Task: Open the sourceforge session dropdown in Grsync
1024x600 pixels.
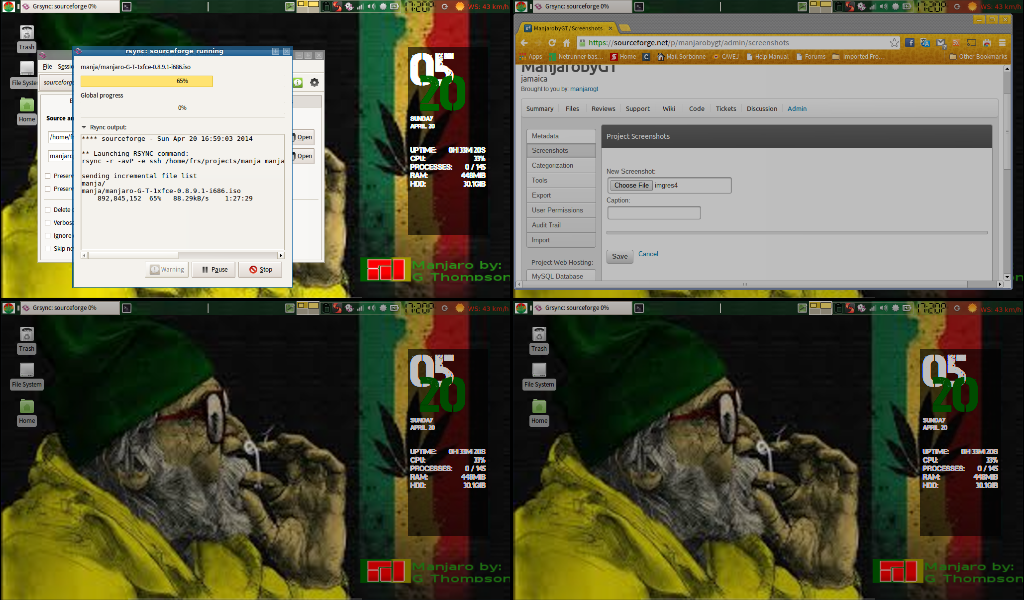Action: (x=57, y=83)
